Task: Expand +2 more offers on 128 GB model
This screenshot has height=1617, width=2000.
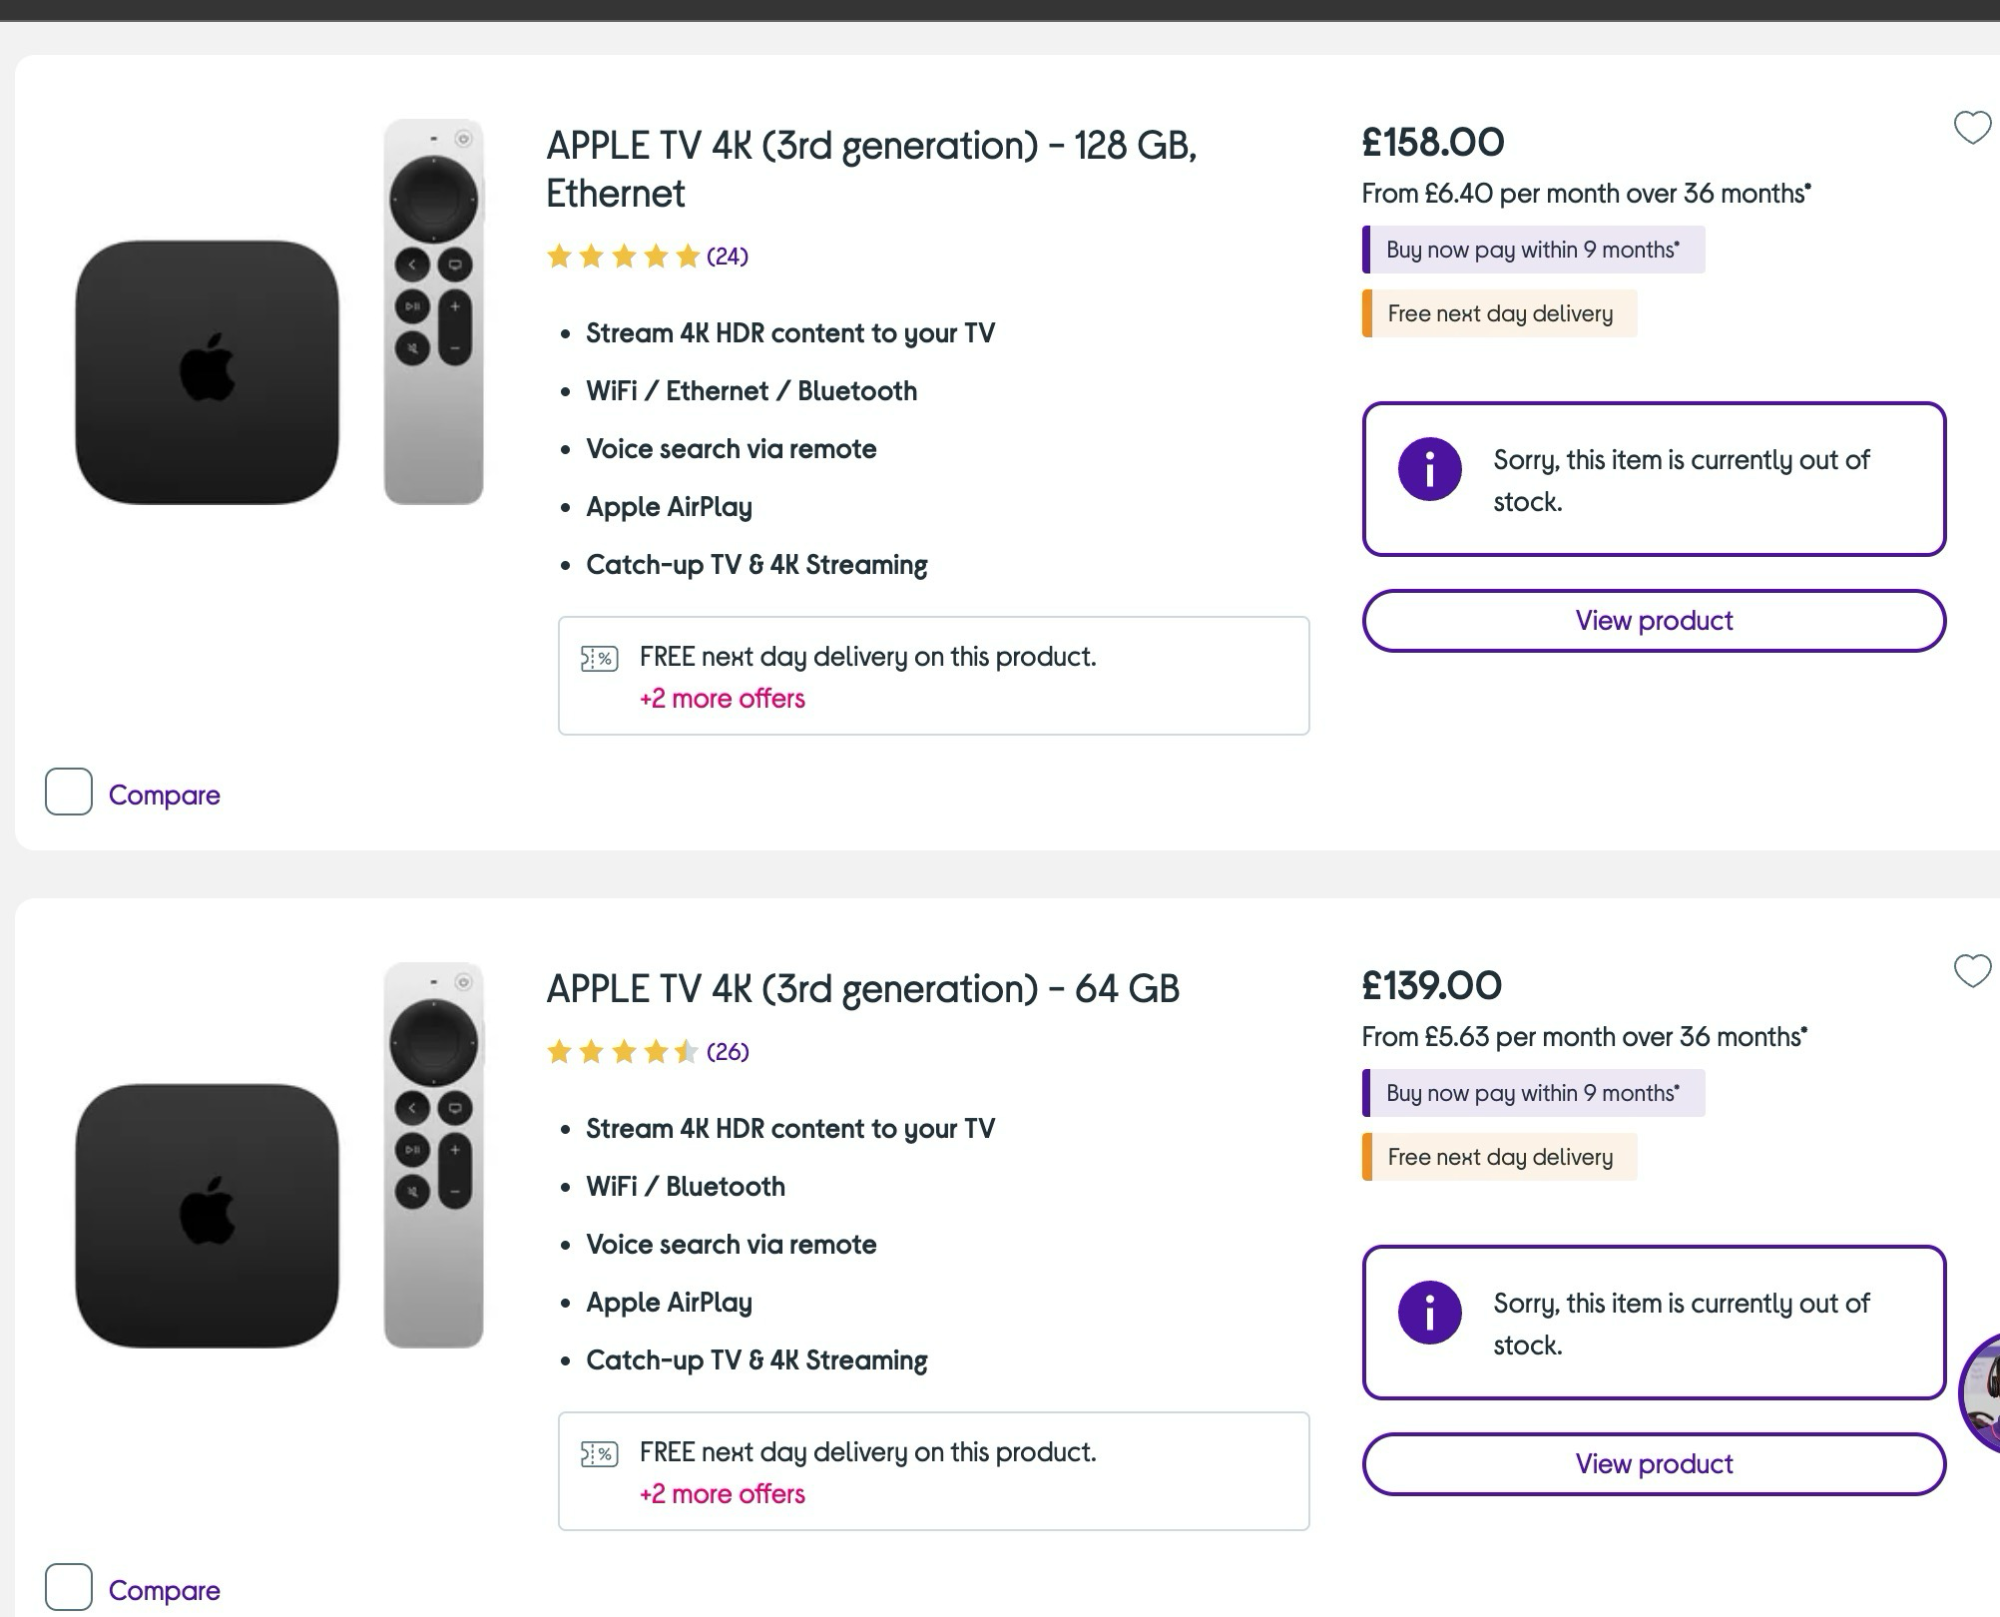Action: (x=722, y=698)
